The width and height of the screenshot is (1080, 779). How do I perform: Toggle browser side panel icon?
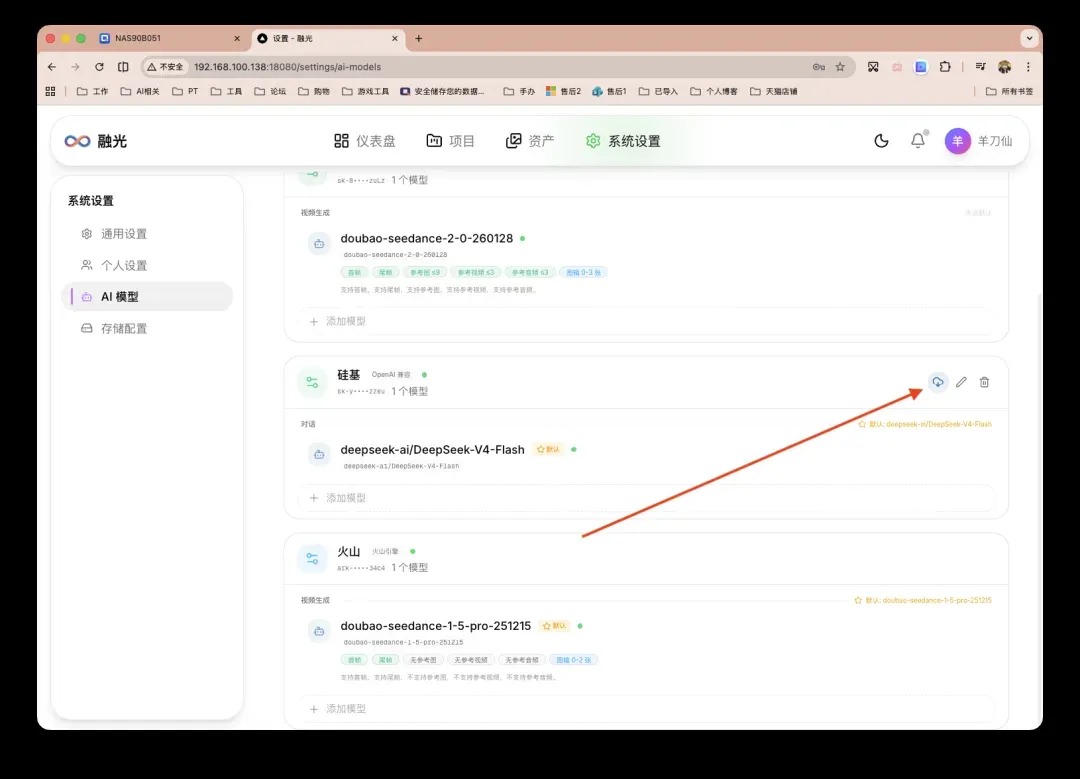pyautogui.click(x=123, y=67)
